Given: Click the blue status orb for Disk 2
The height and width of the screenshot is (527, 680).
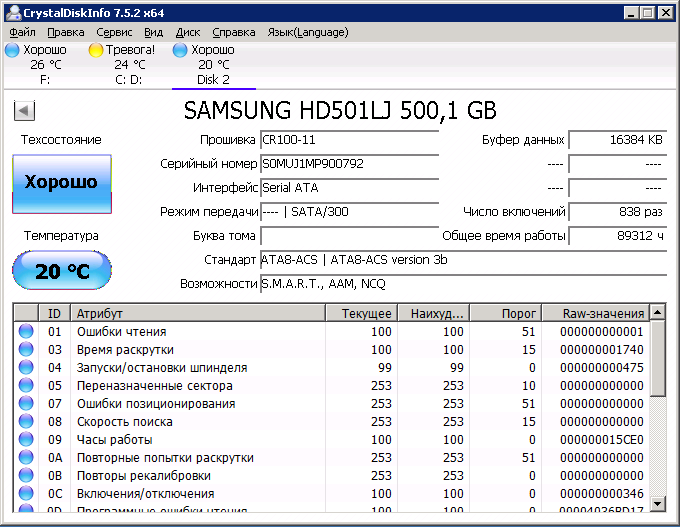Looking at the screenshot, I should (x=180, y=50).
